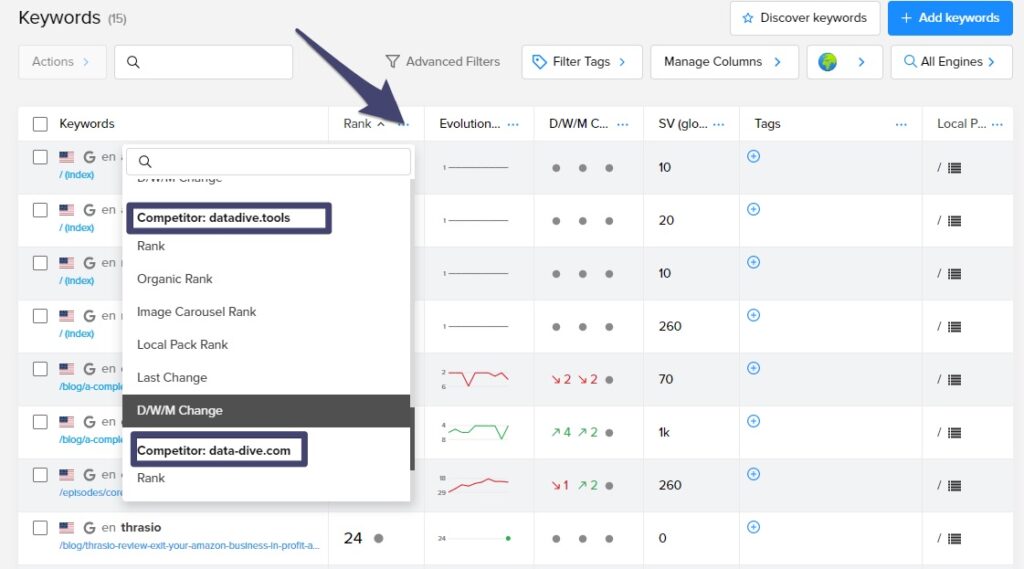Viewport: 1024px width, 569px height.
Task: Open the Local P... column options dots
Action: click(x=997, y=124)
